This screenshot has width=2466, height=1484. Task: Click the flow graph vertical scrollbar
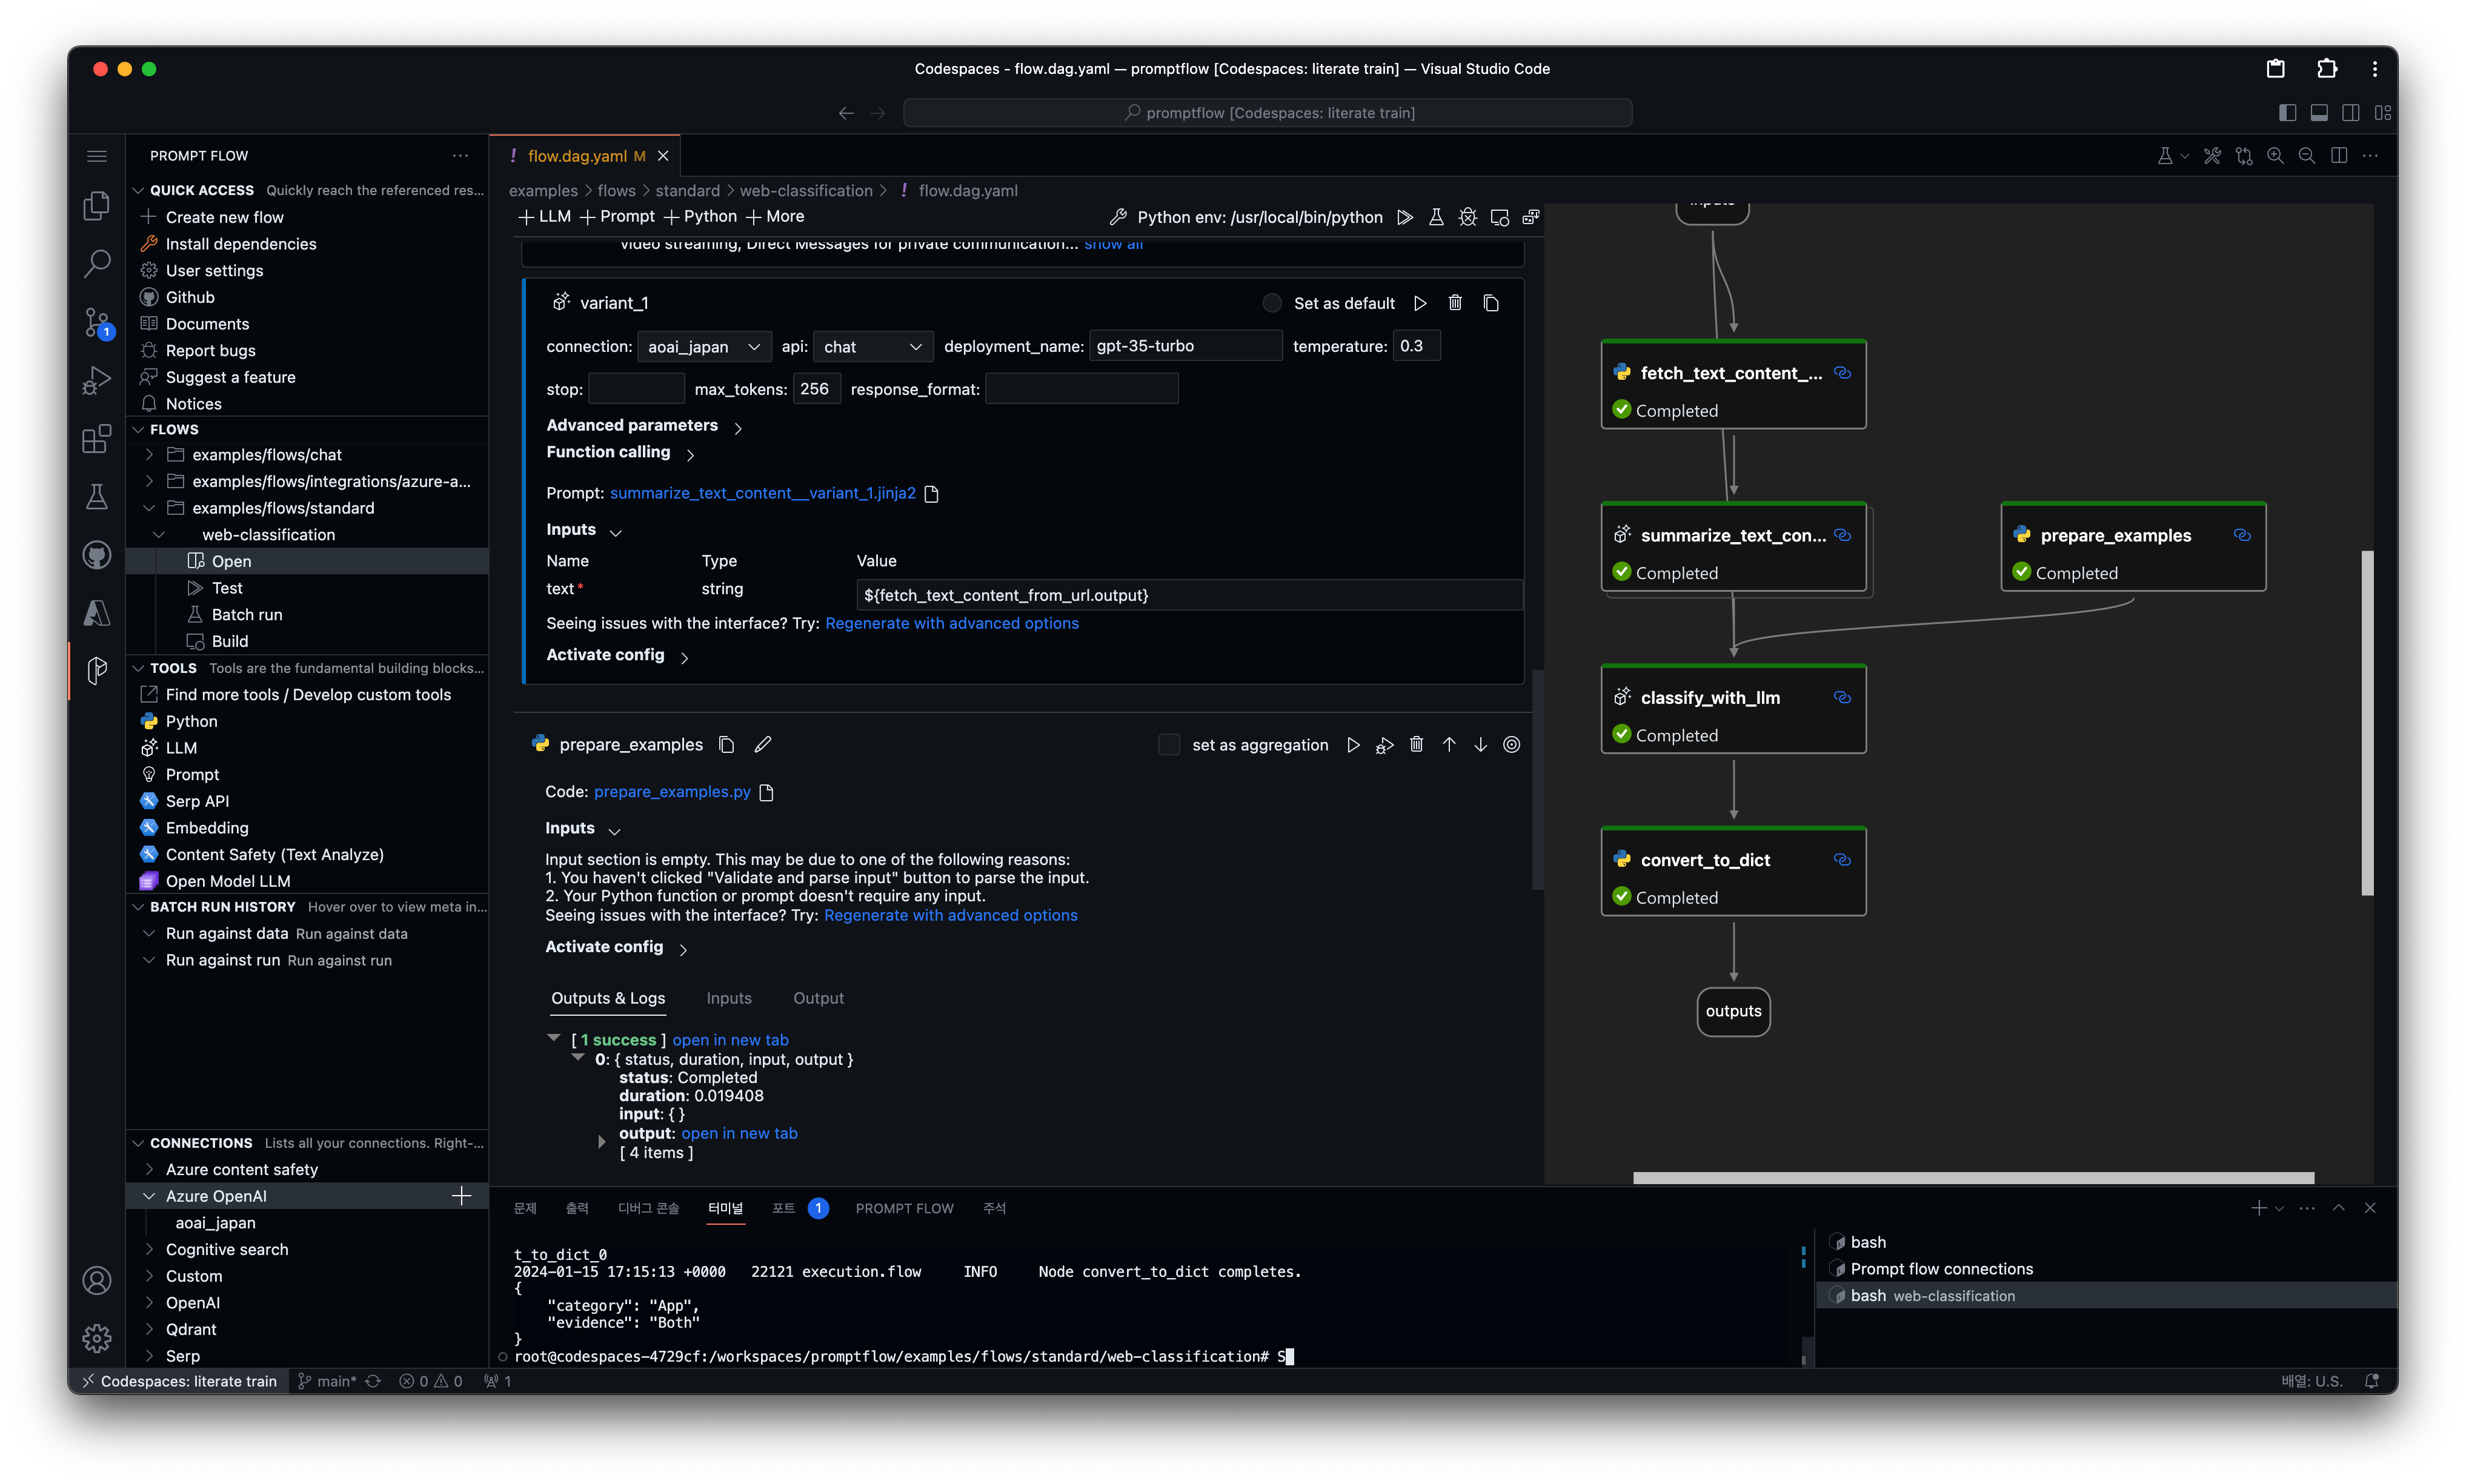(x=2367, y=722)
